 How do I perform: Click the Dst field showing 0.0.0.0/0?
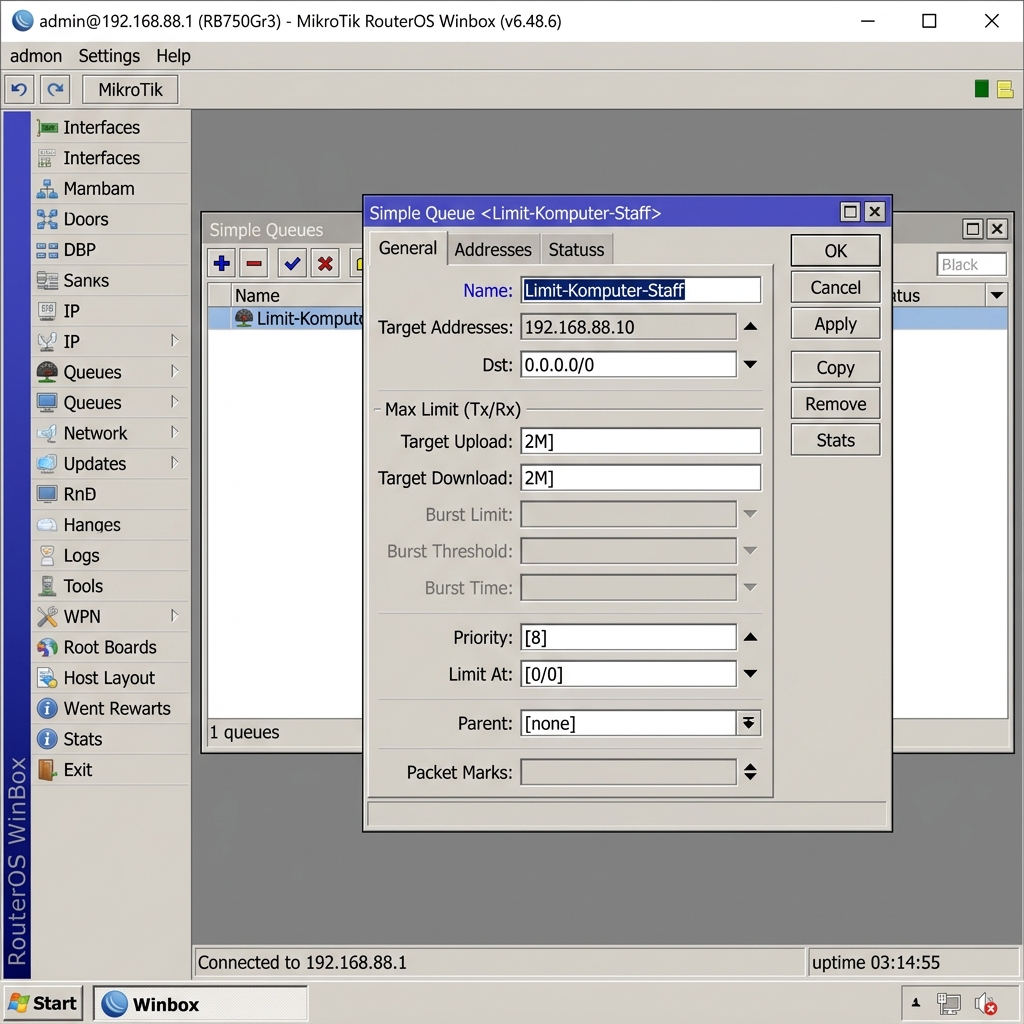(628, 364)
